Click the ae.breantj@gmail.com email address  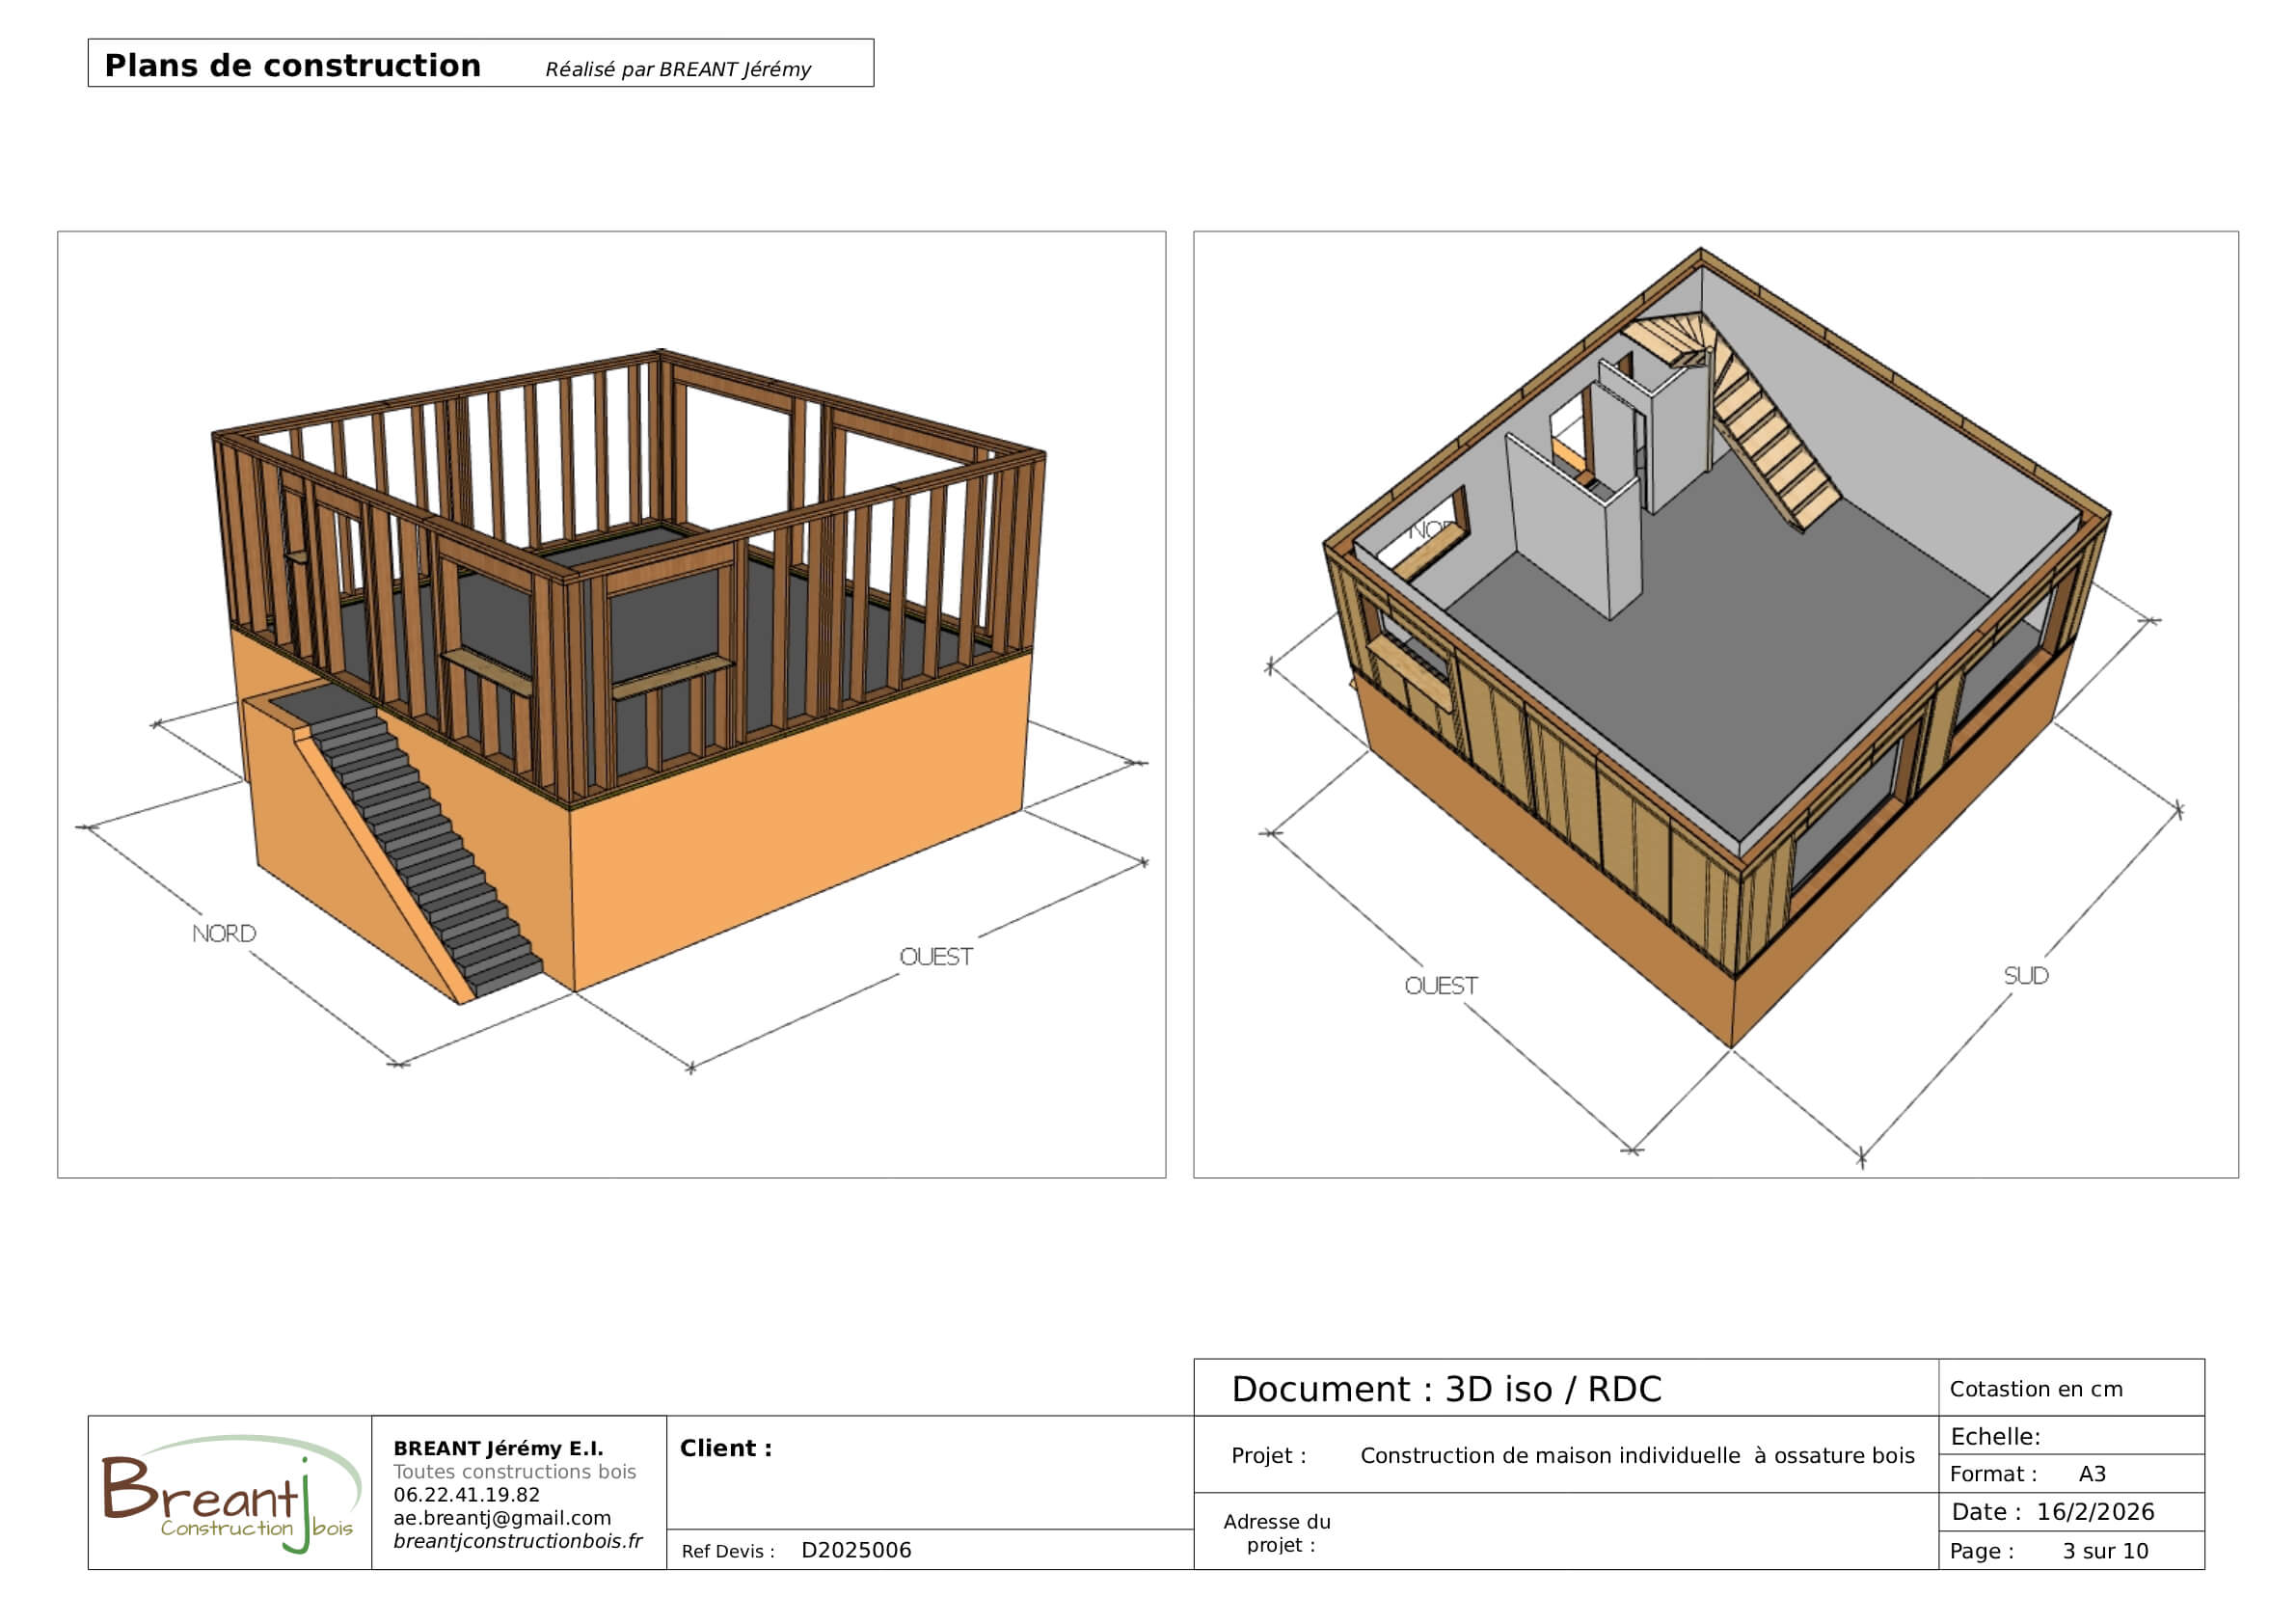tap(502, 1518)
